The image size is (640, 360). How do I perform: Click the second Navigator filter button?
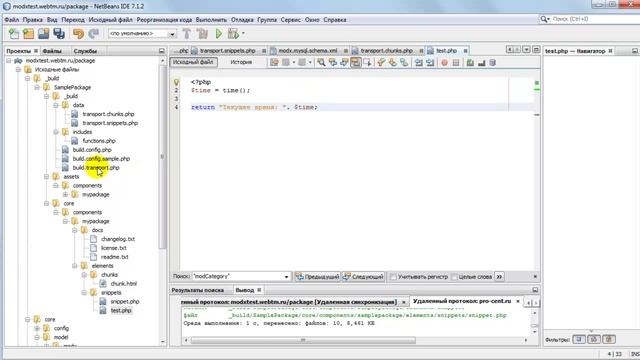point(594,339)
